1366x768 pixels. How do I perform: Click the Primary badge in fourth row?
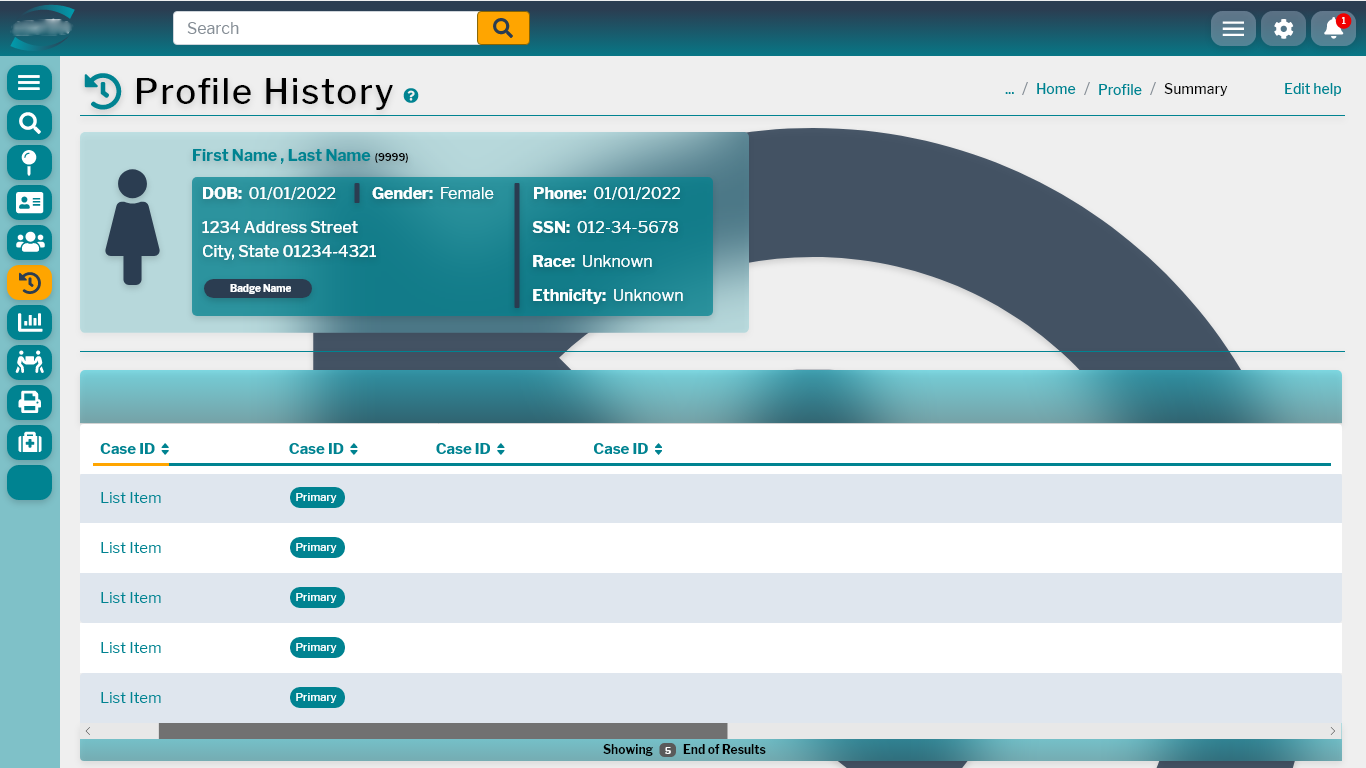[317, 647]
